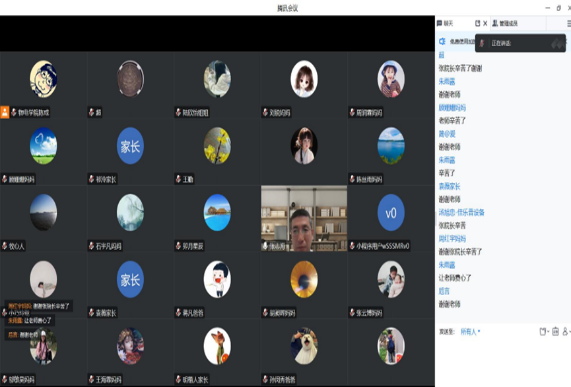Select the live video tile of the man speaking
This screenshot has width=571, height=387.
[304, 218]
